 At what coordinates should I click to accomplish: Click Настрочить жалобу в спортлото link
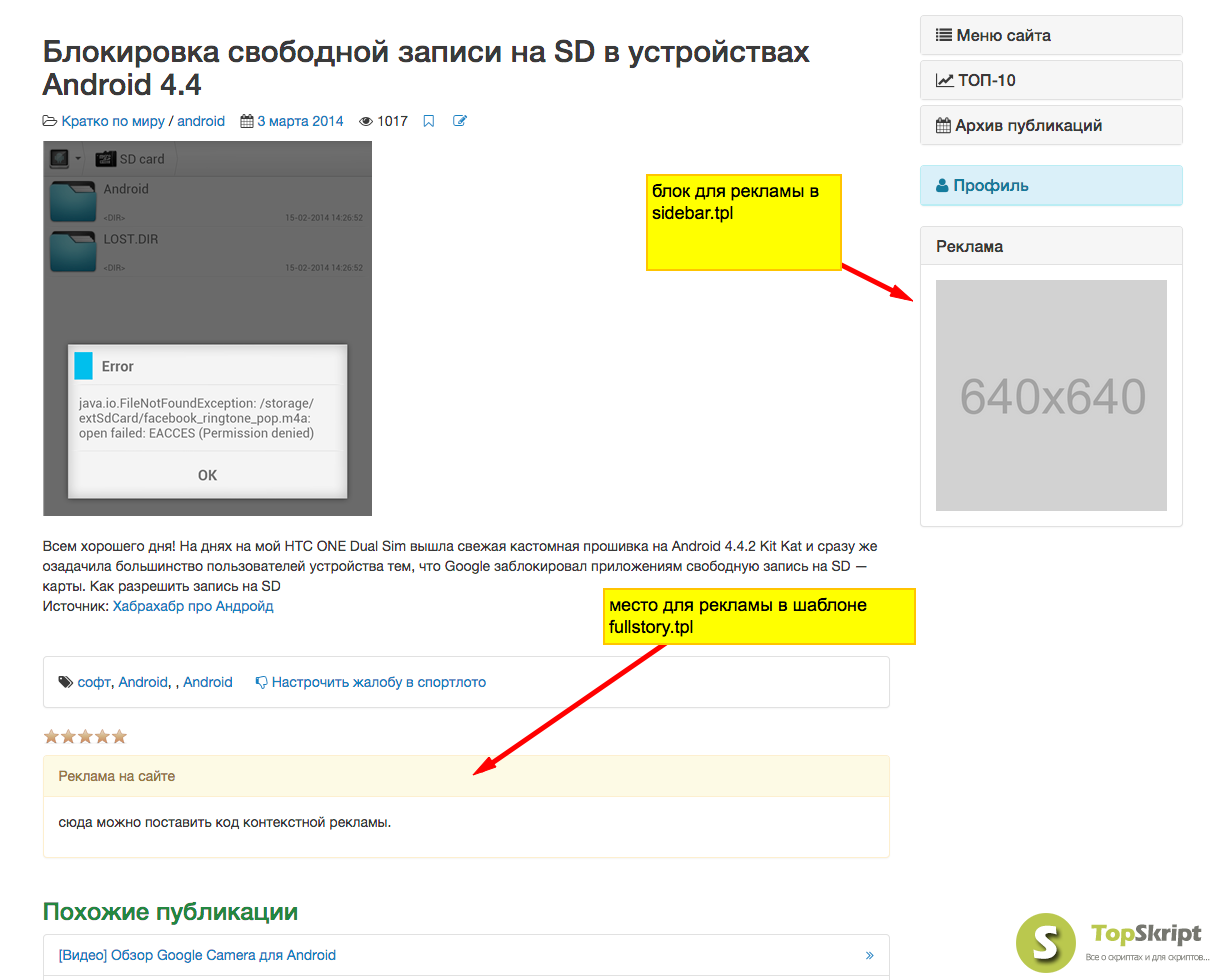[379, 682]
